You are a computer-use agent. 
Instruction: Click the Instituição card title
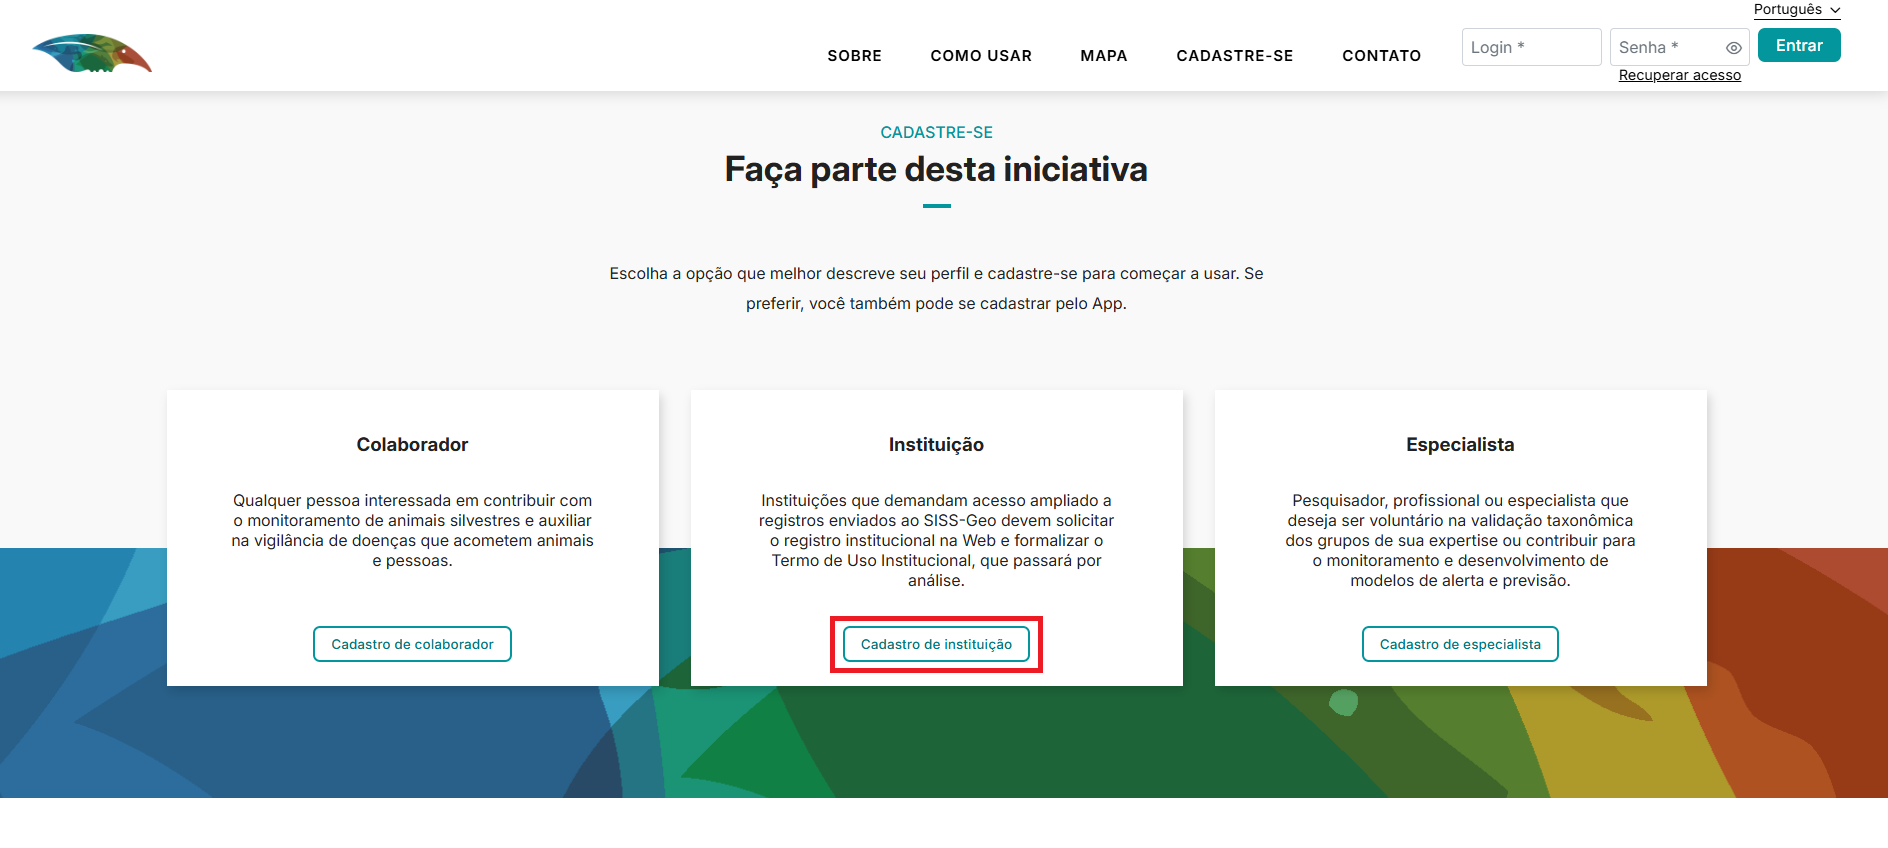(x=936, y=445)
